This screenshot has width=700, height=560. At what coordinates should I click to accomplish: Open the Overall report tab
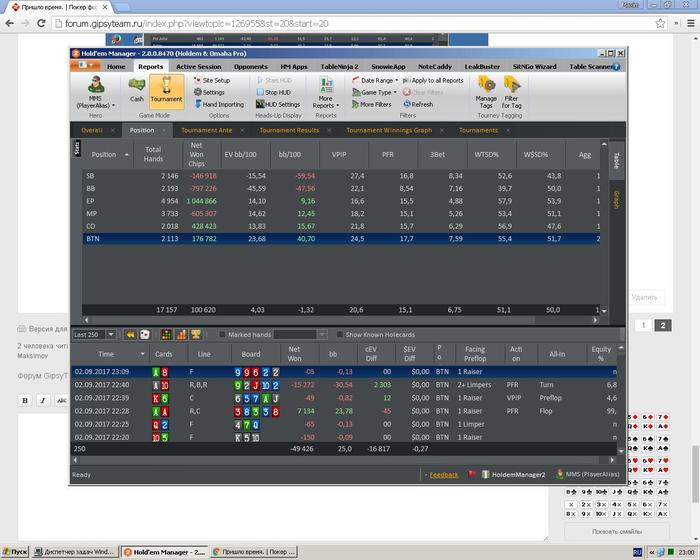[x=92, y=130]
